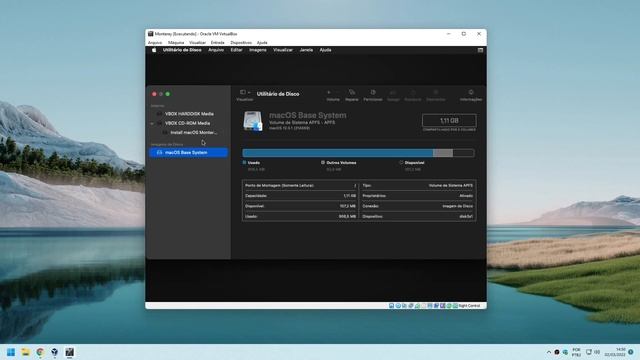Click the Dispositivo table row

pyautogui.click(x=418, y=216)
